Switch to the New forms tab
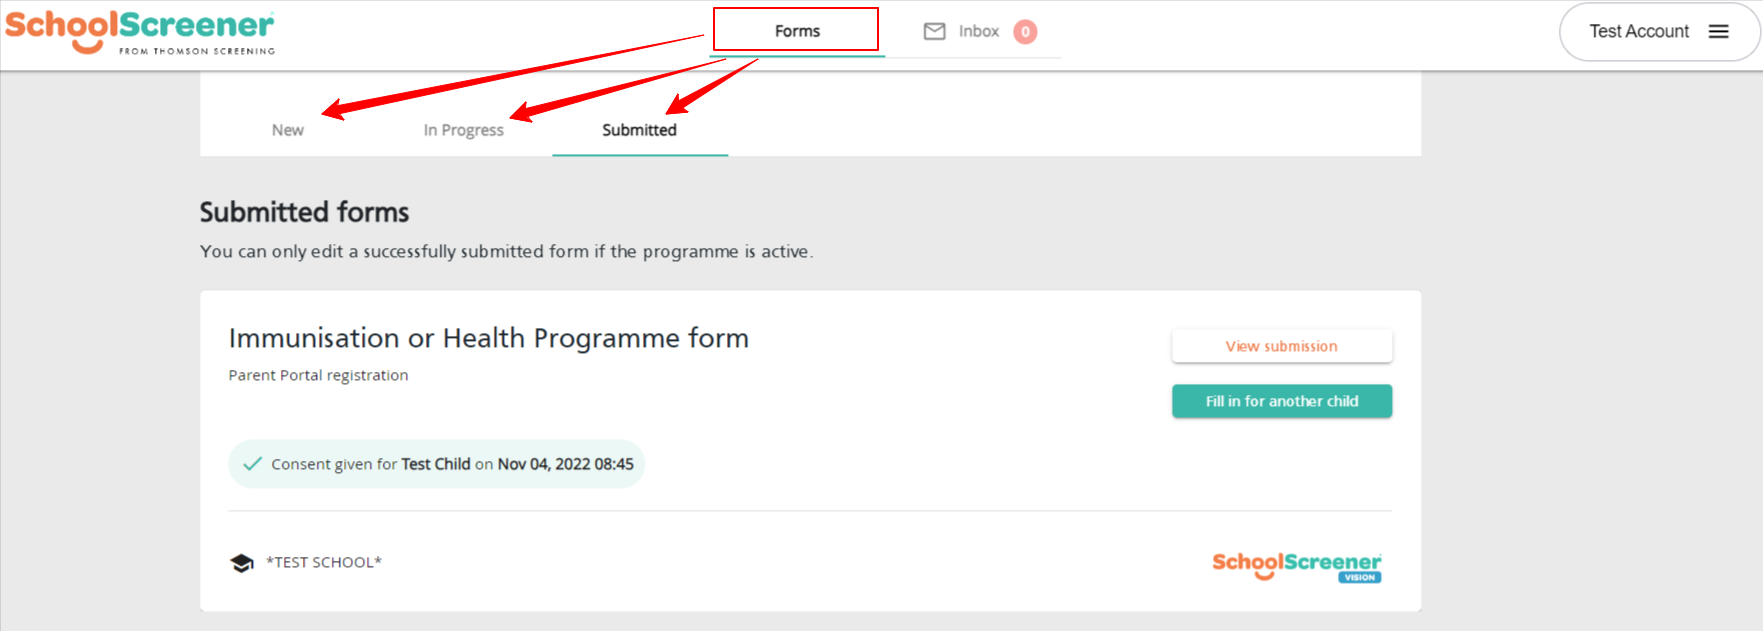 [288, 130]
